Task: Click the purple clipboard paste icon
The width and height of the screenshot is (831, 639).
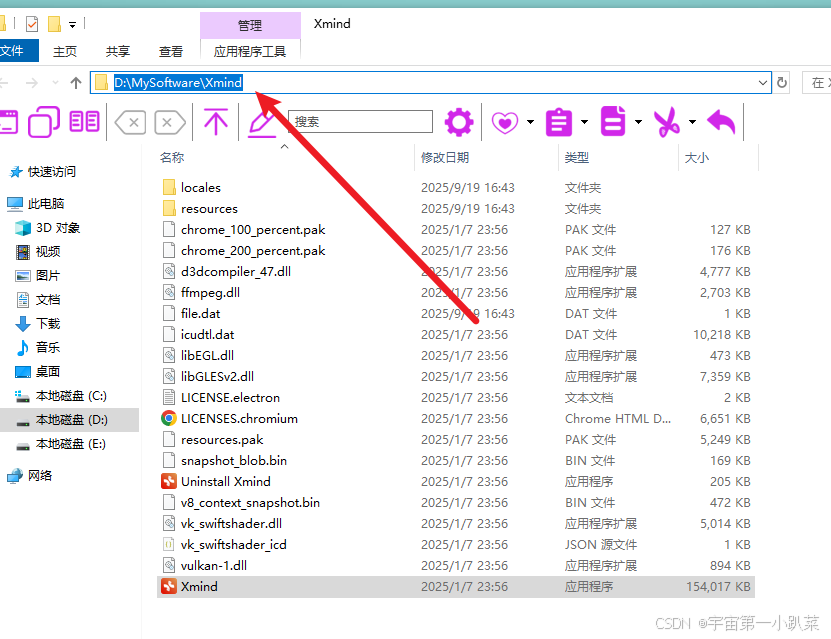Action: (x=559, y=122)
